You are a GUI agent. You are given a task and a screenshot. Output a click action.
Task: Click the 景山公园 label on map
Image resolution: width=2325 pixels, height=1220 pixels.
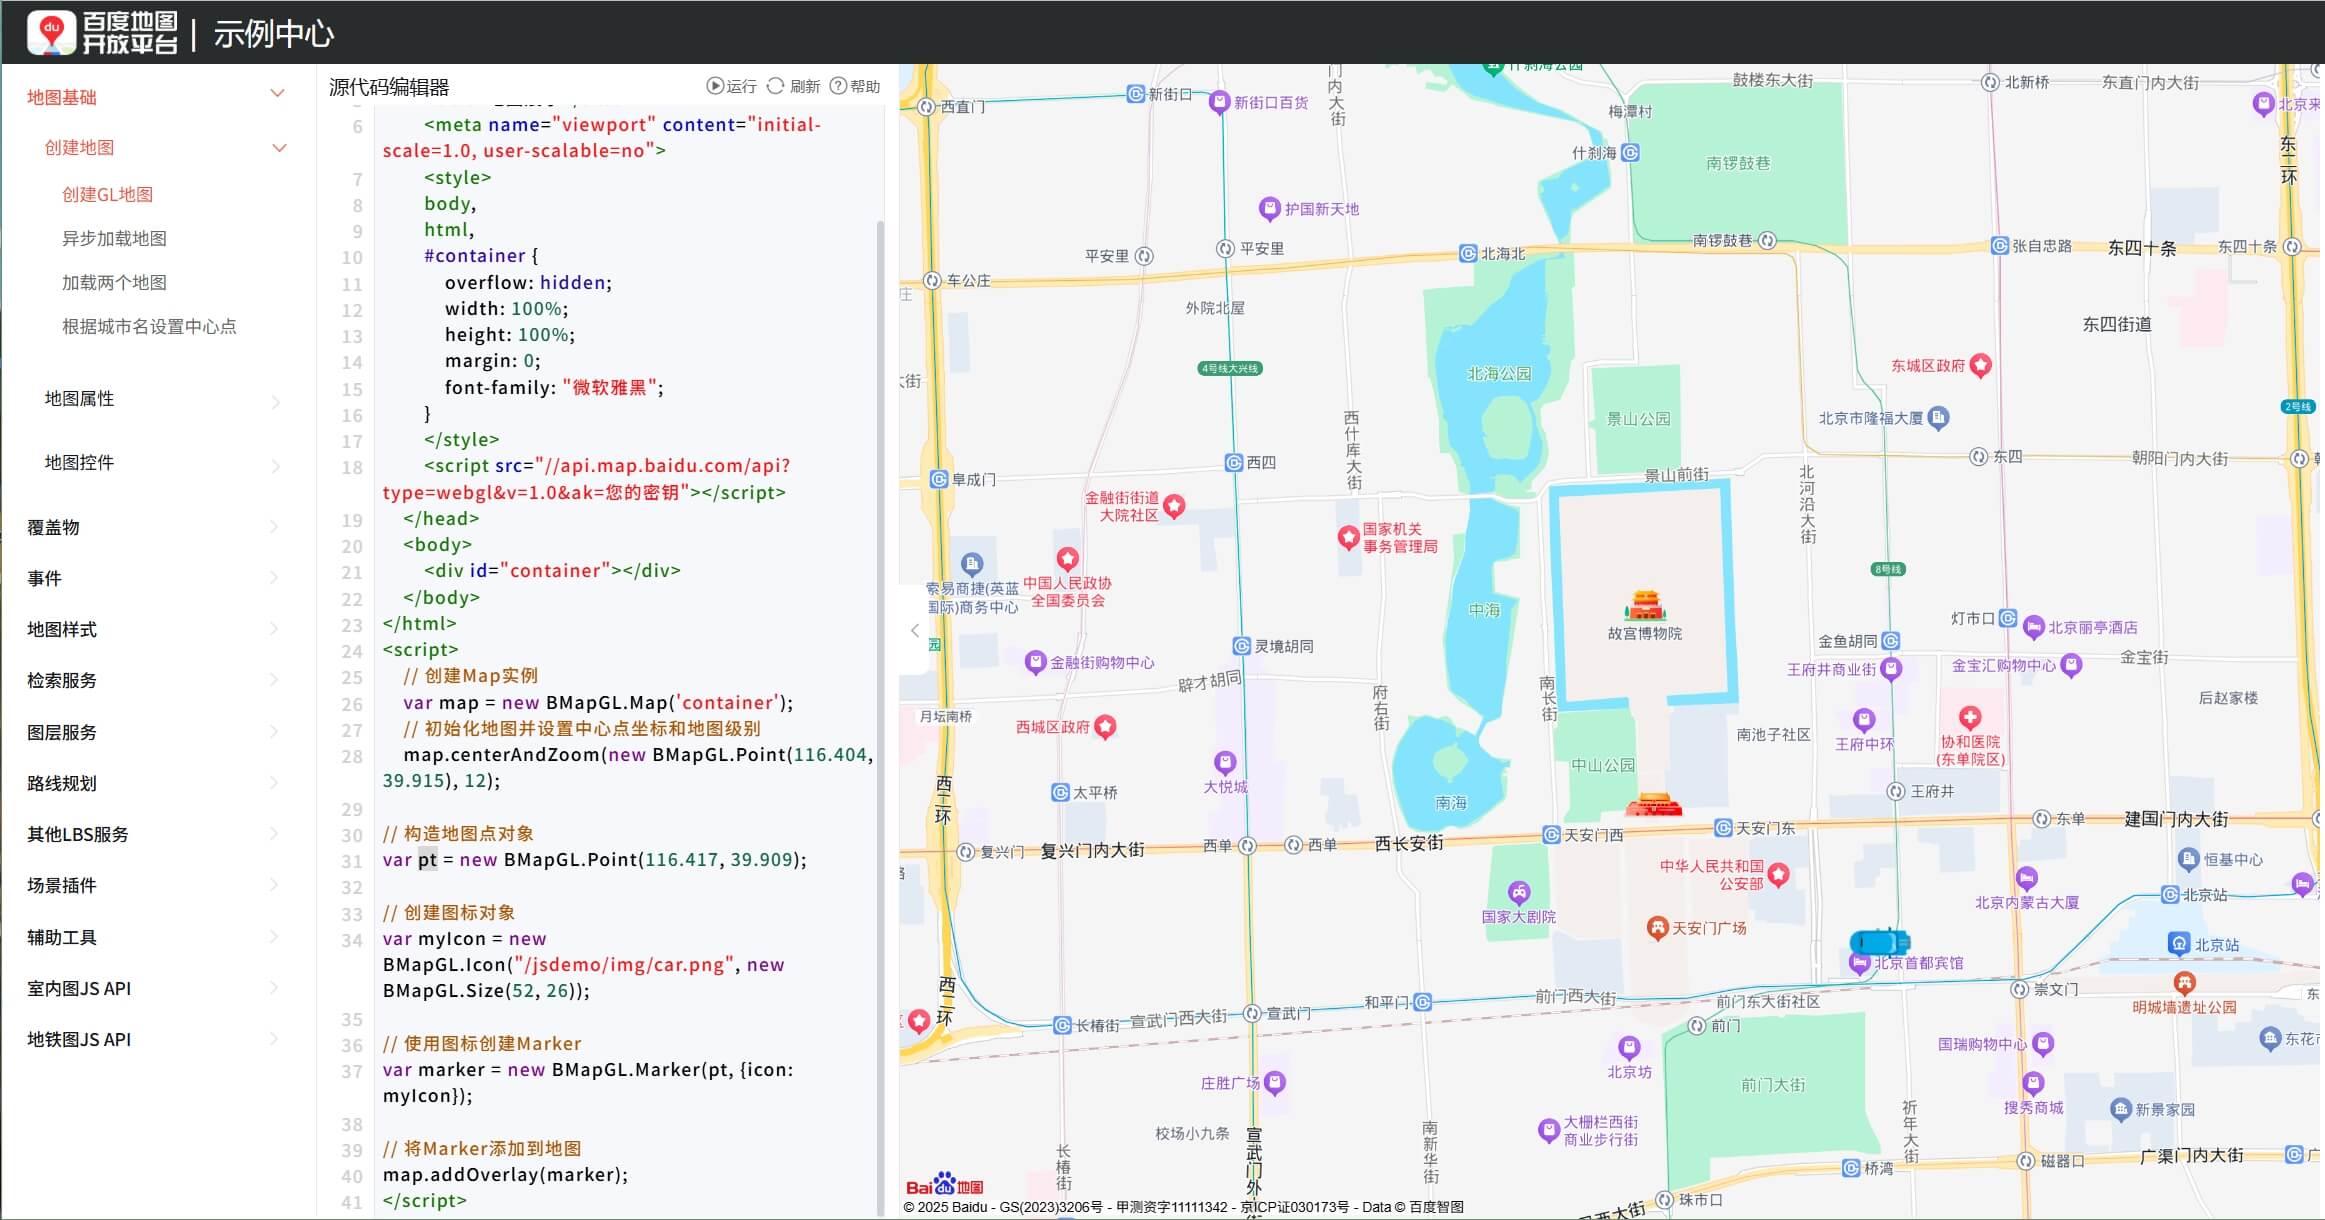1638,418
